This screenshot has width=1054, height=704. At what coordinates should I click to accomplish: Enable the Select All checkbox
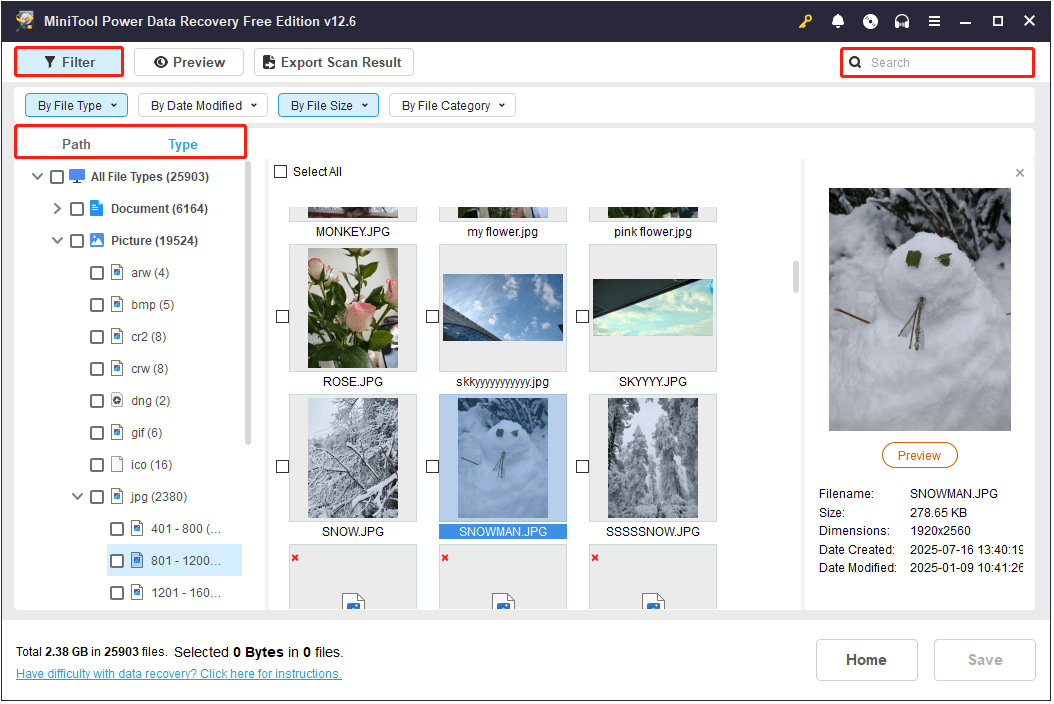click(x=281, y=171)
